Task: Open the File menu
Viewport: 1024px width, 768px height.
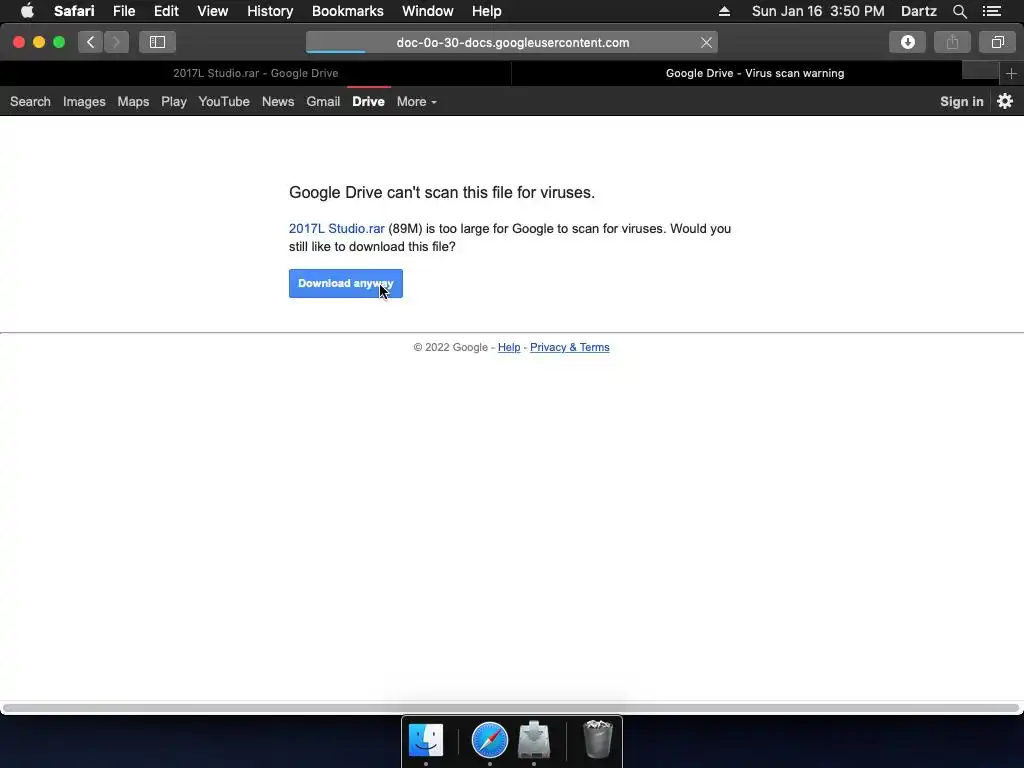Action: tap(124, 11)
